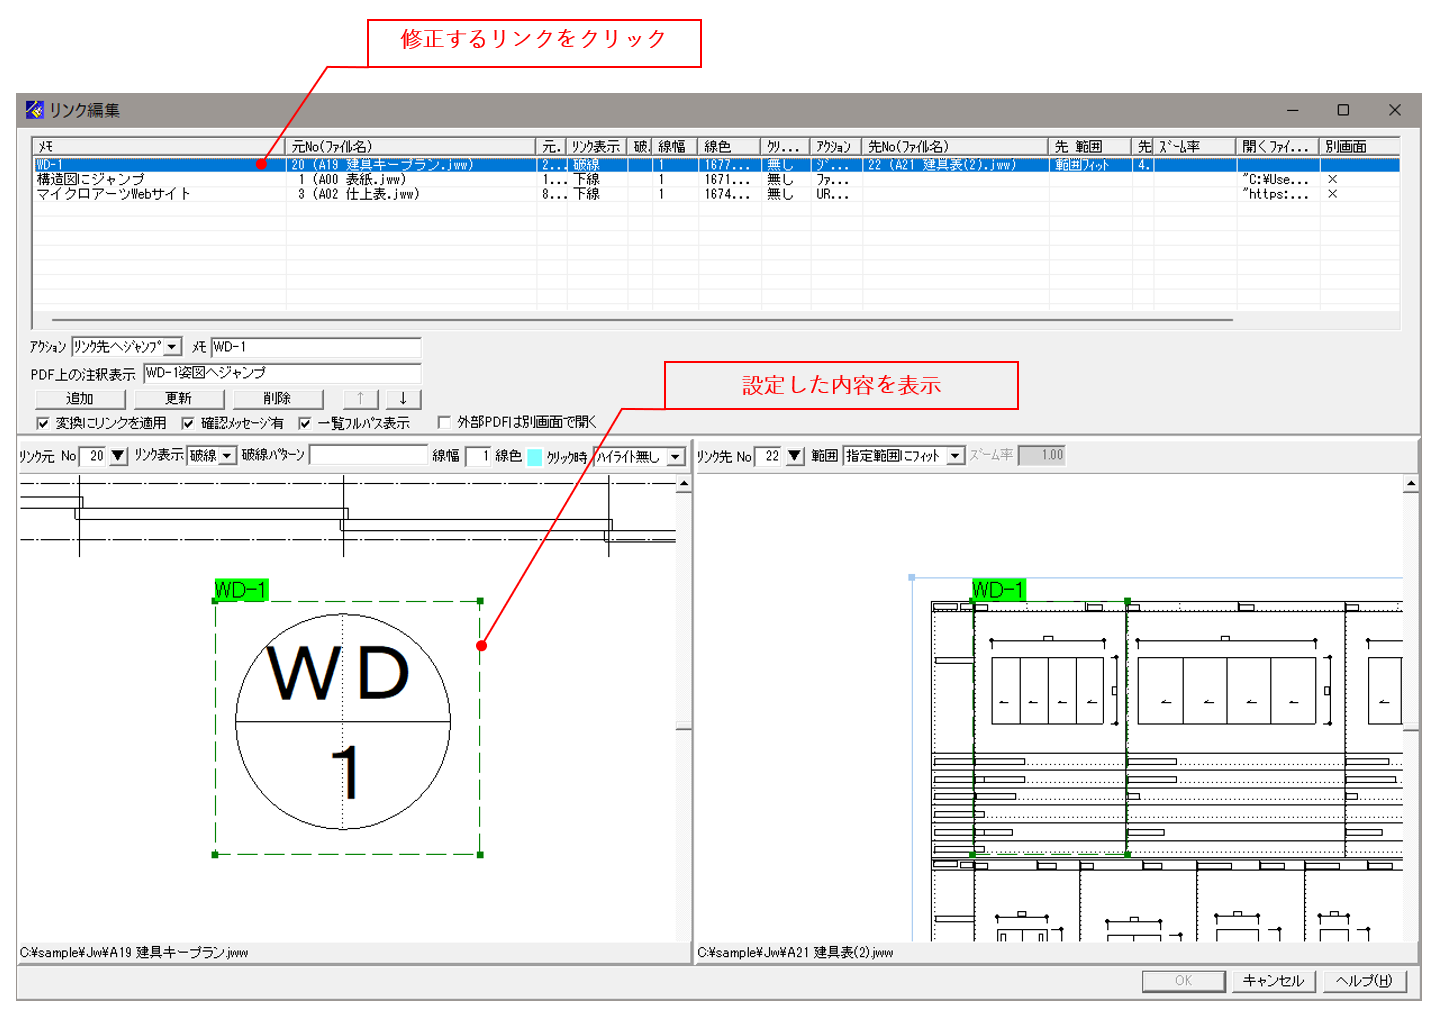Select the 構造図にジャンプ list row
Screen dimensions: 1432x1016
pyautogui.click(x=91, y=180)
